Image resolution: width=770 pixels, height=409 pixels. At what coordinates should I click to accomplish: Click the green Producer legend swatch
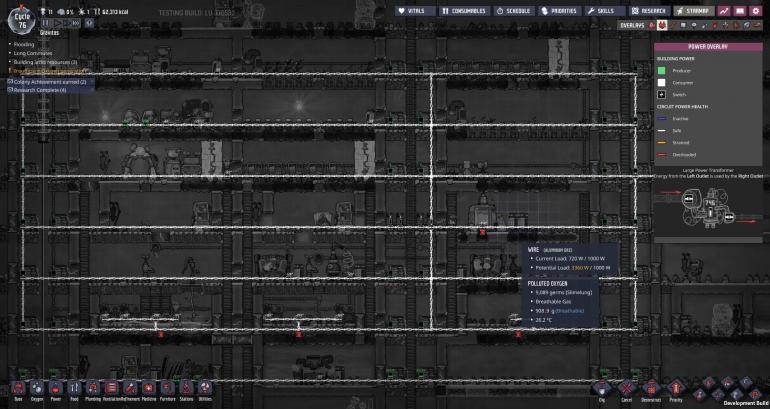661,71
